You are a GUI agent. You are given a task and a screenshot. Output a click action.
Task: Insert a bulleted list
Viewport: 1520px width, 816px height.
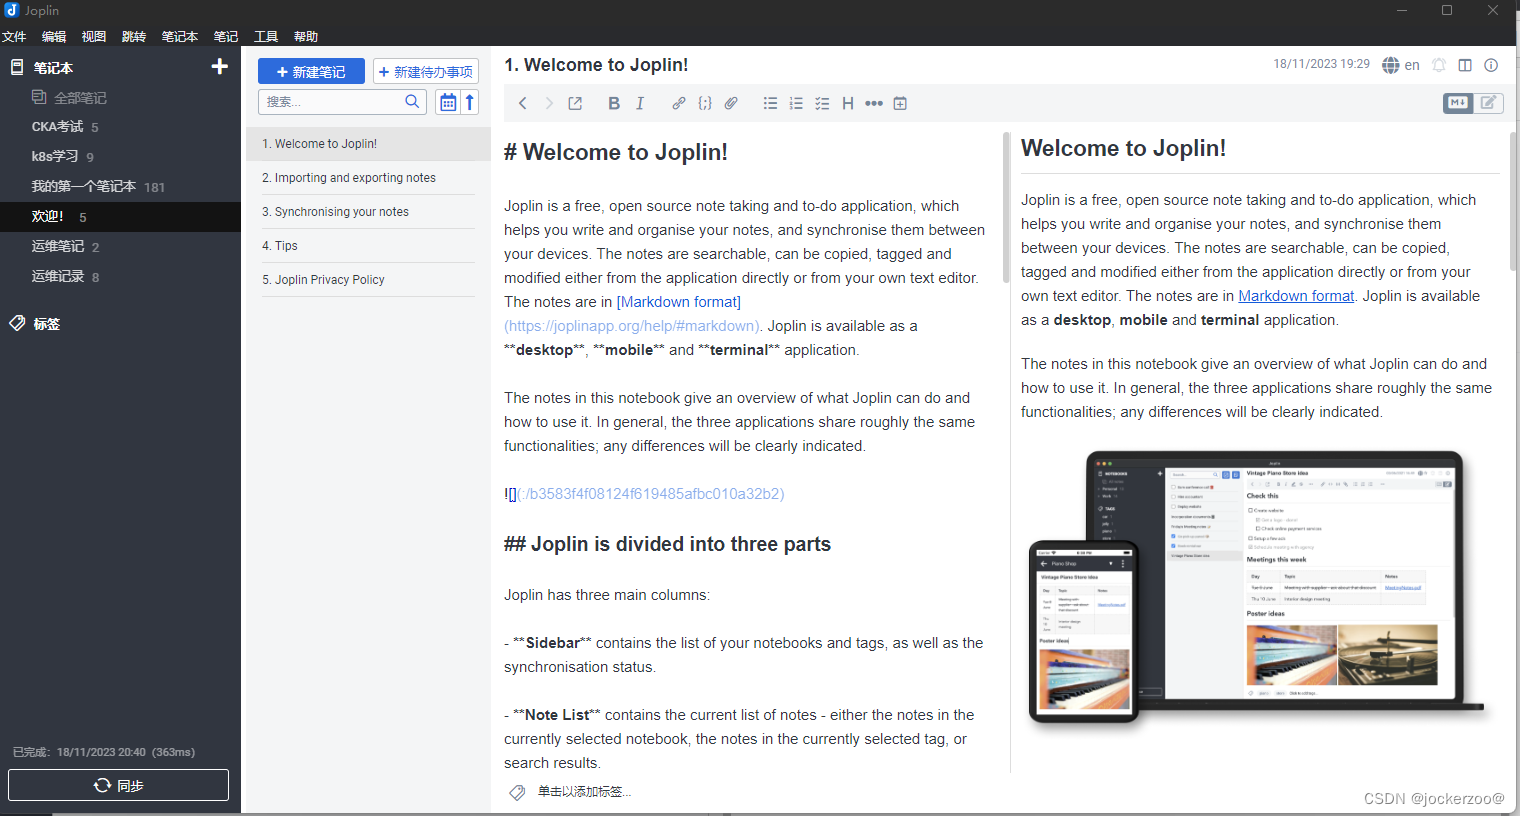coord(770,103)
